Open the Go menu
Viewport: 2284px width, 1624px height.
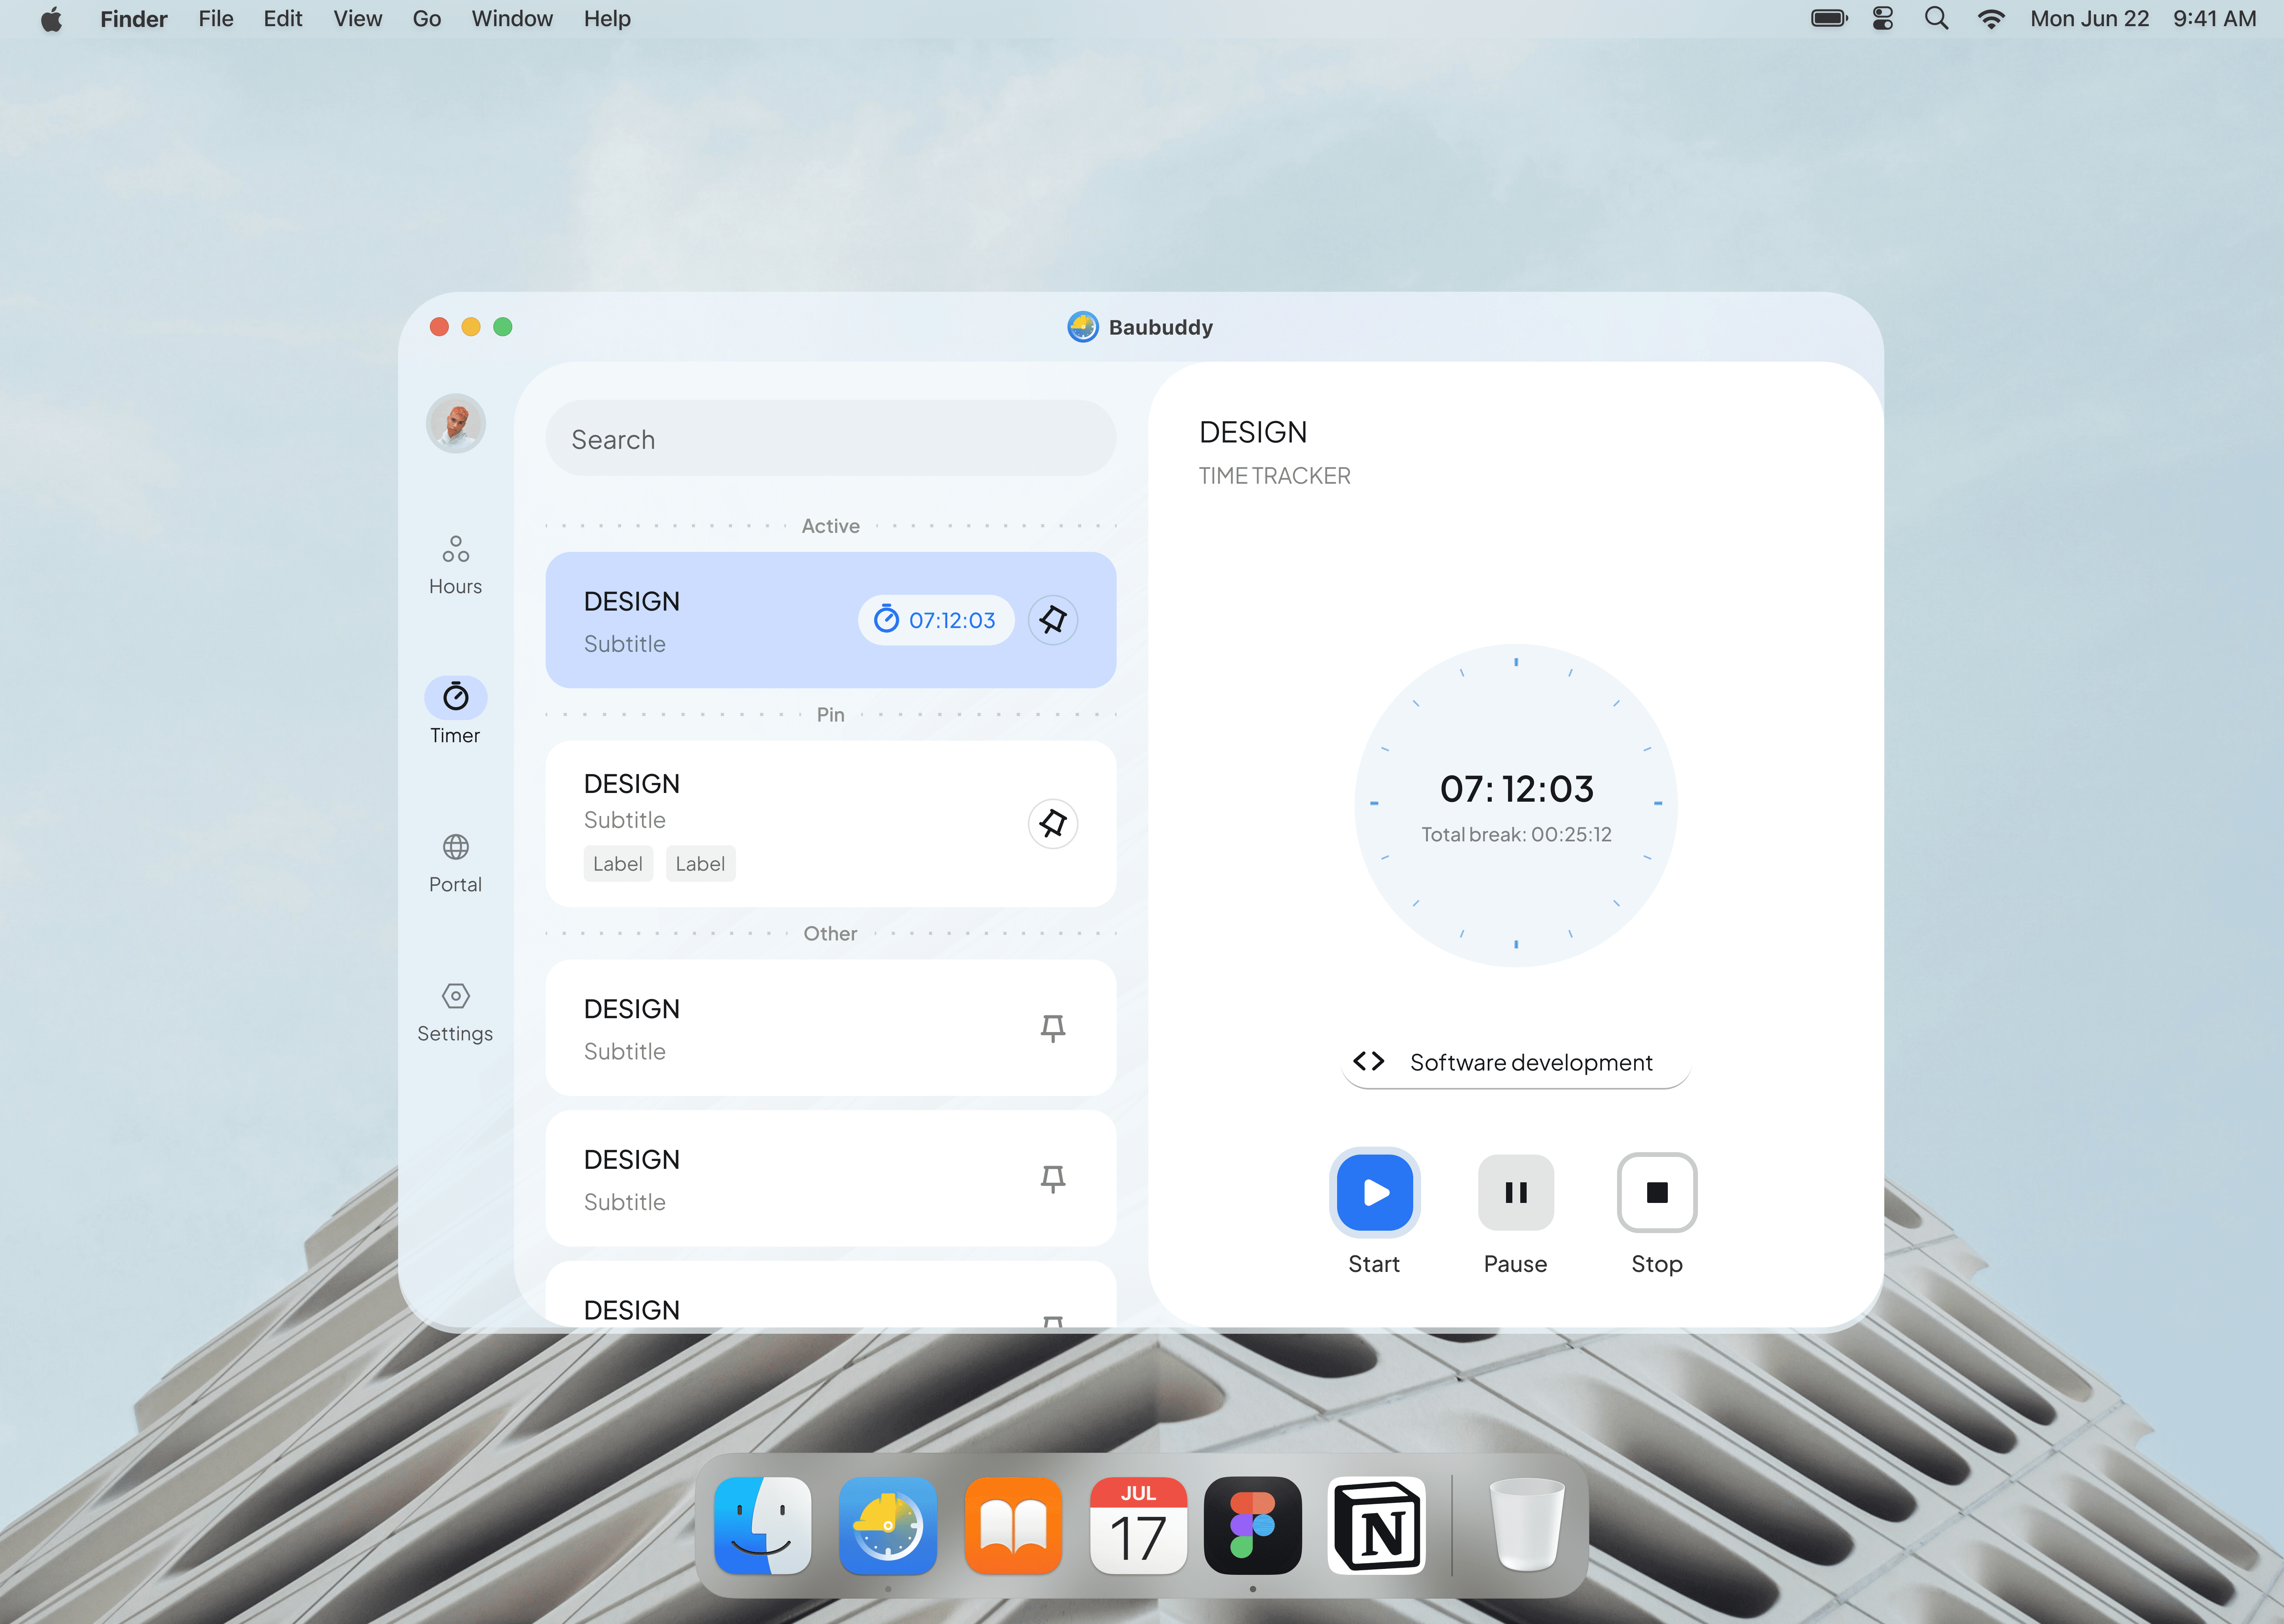coord(427,19)
